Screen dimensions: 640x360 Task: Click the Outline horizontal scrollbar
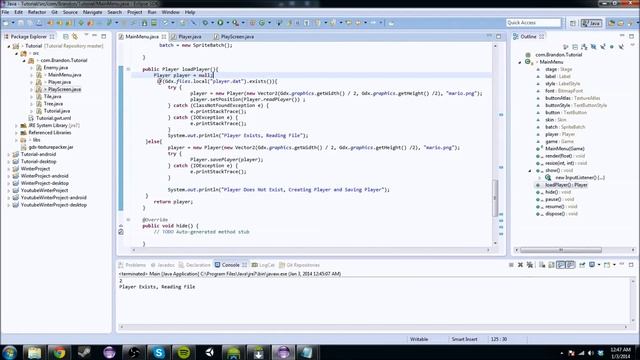[560, 250]
